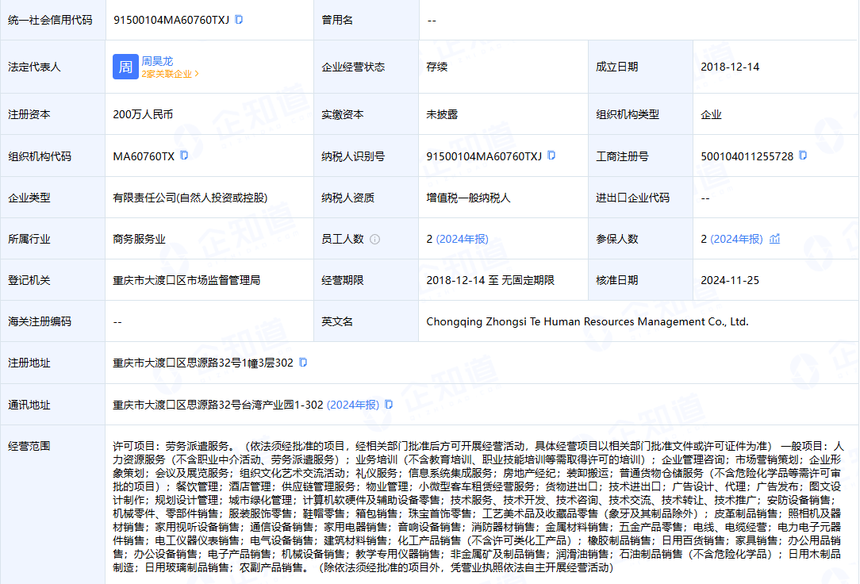Copy the registered address 注册地址
This screenshot has width=860, height=584.
pos(303,362)
